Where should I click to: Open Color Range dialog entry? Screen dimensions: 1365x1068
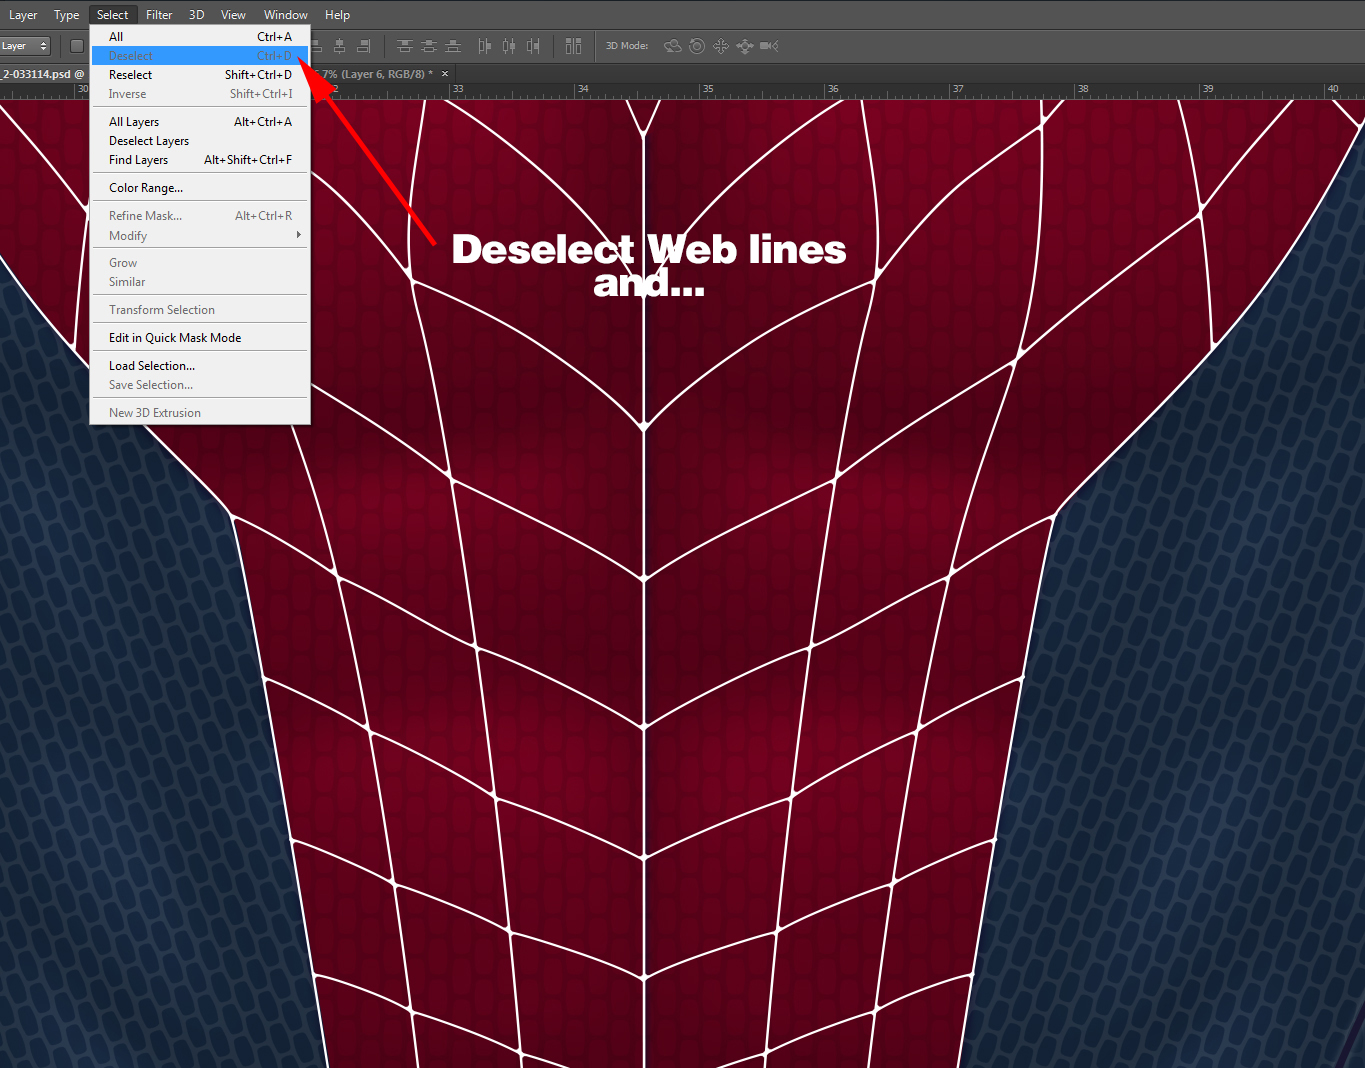(200, 188)
